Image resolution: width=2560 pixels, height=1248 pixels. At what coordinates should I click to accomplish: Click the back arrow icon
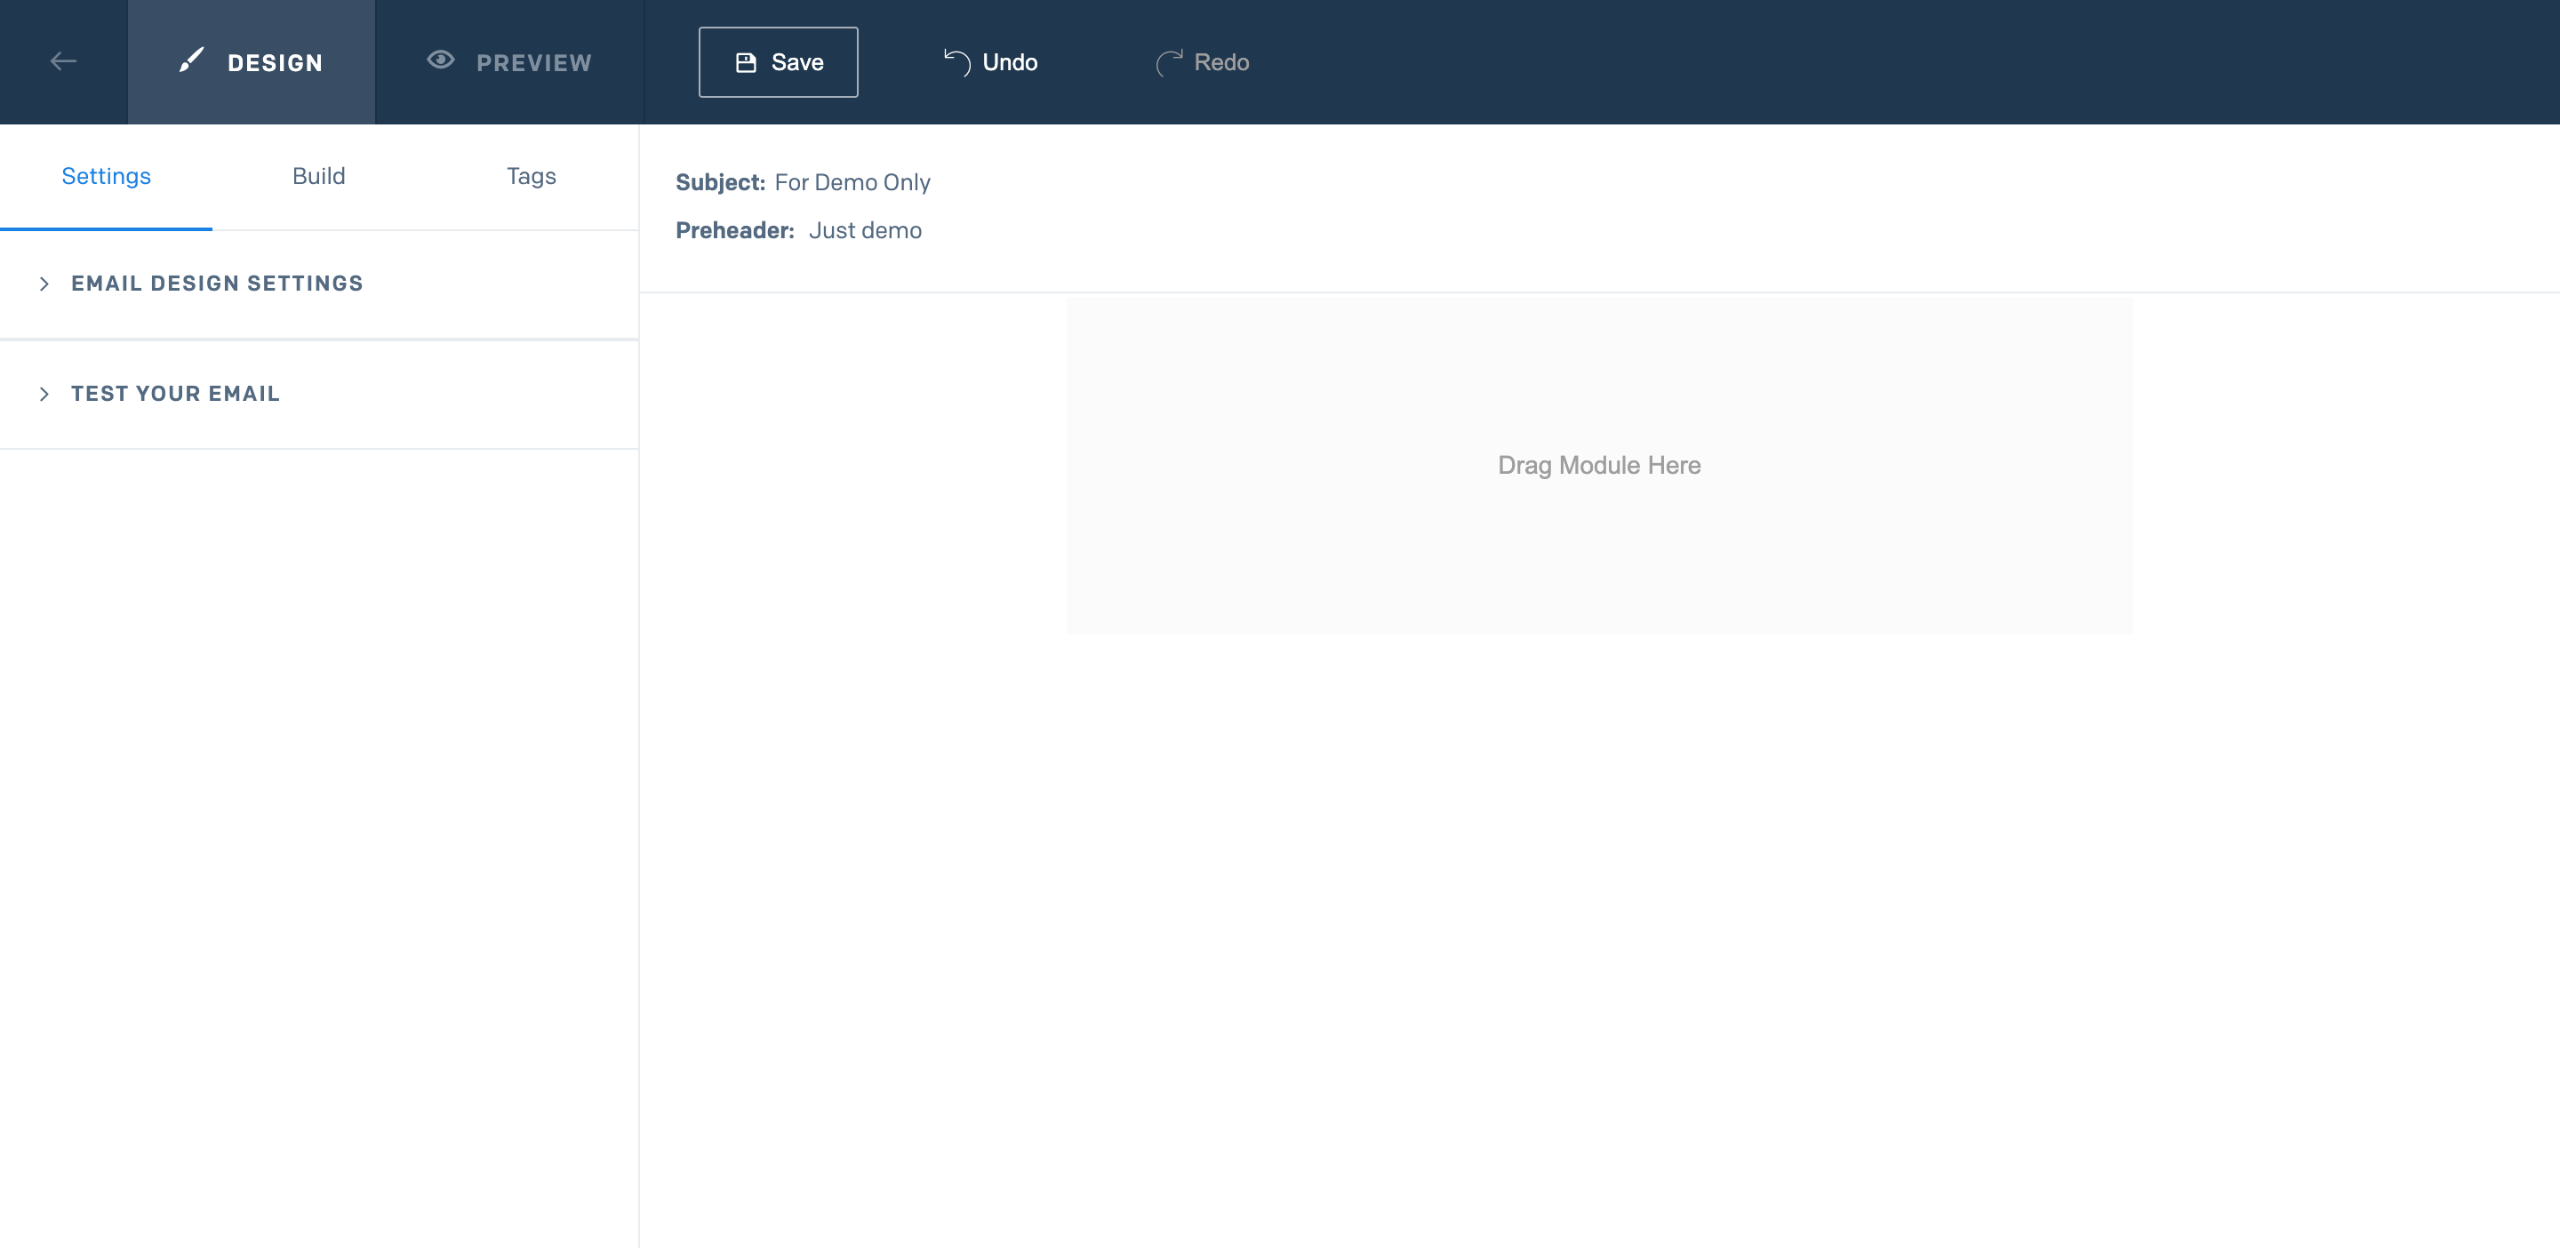pos(63,62)
